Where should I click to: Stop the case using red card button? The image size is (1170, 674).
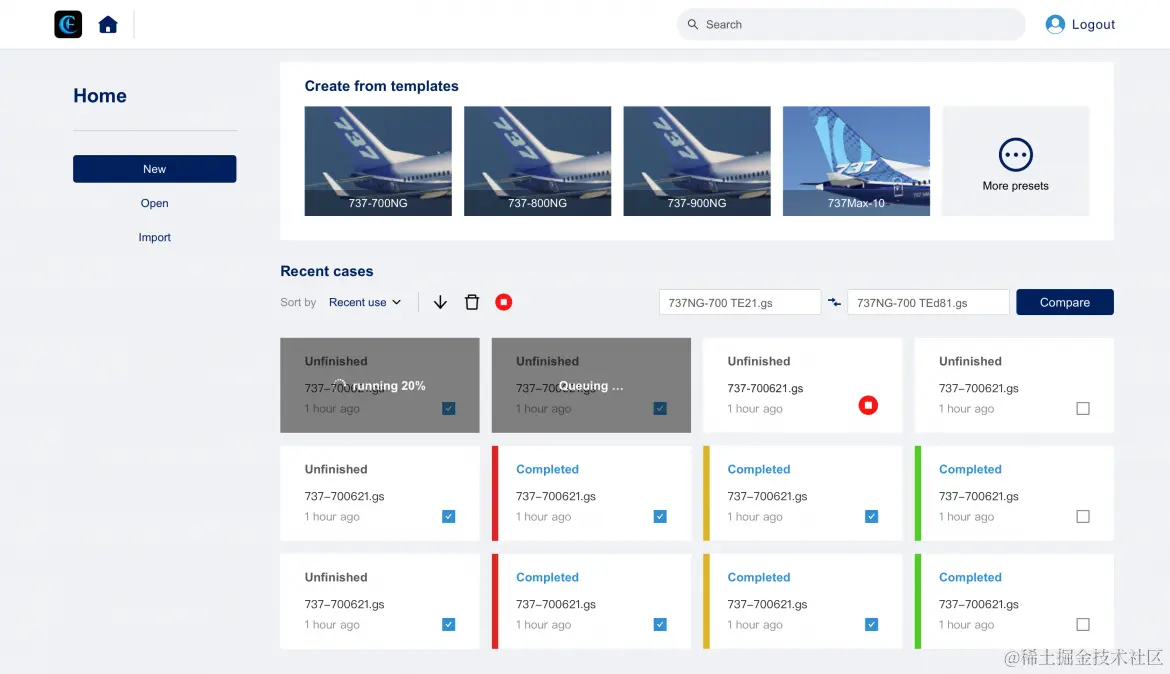(868, 405)
